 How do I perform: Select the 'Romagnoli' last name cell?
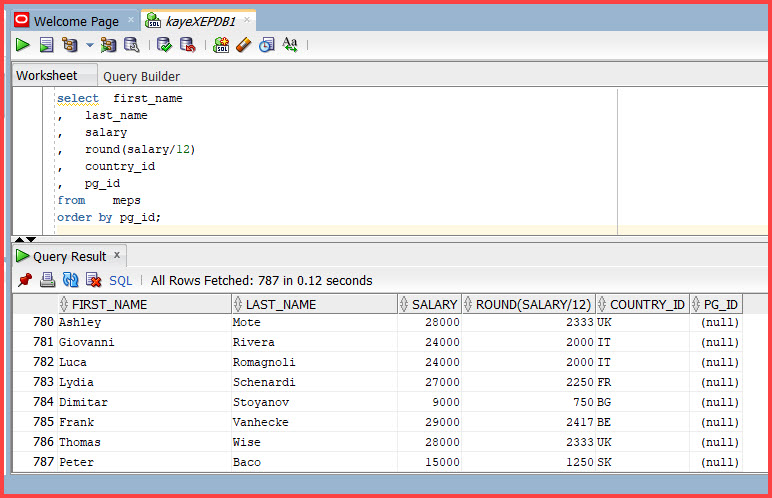314,362
